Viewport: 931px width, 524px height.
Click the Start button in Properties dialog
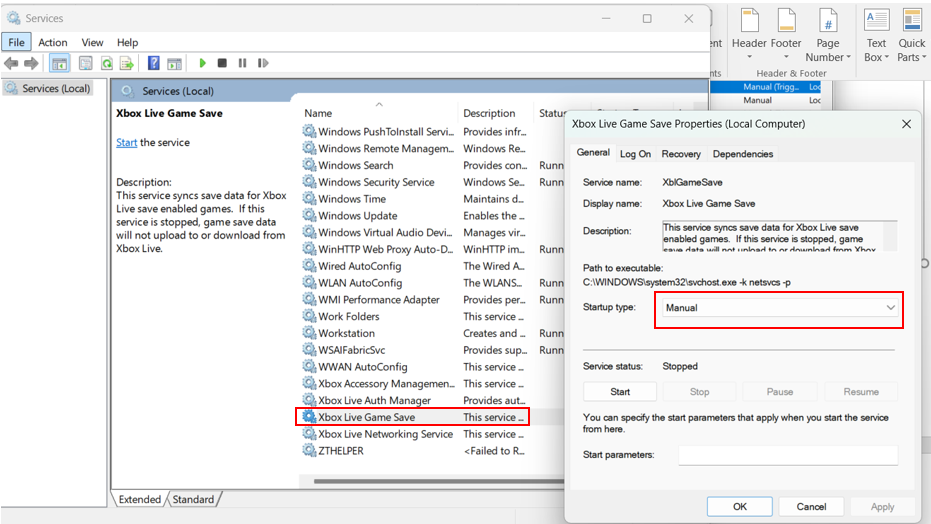click(x=620, y=392)
